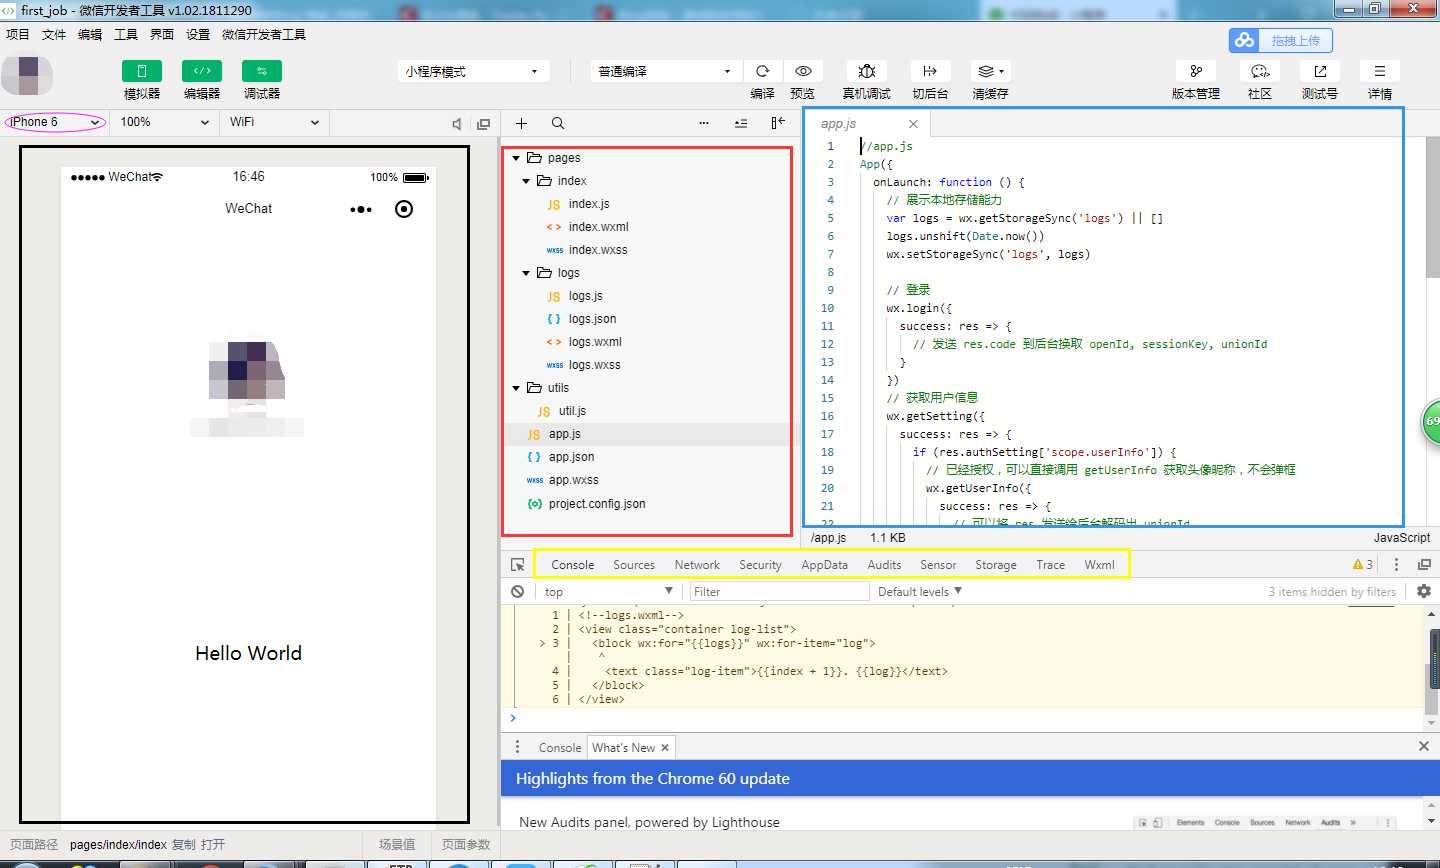Screen dimensions: 1440x868
Task: Click the add new file plus icon
Action: (x=521, y=123)
